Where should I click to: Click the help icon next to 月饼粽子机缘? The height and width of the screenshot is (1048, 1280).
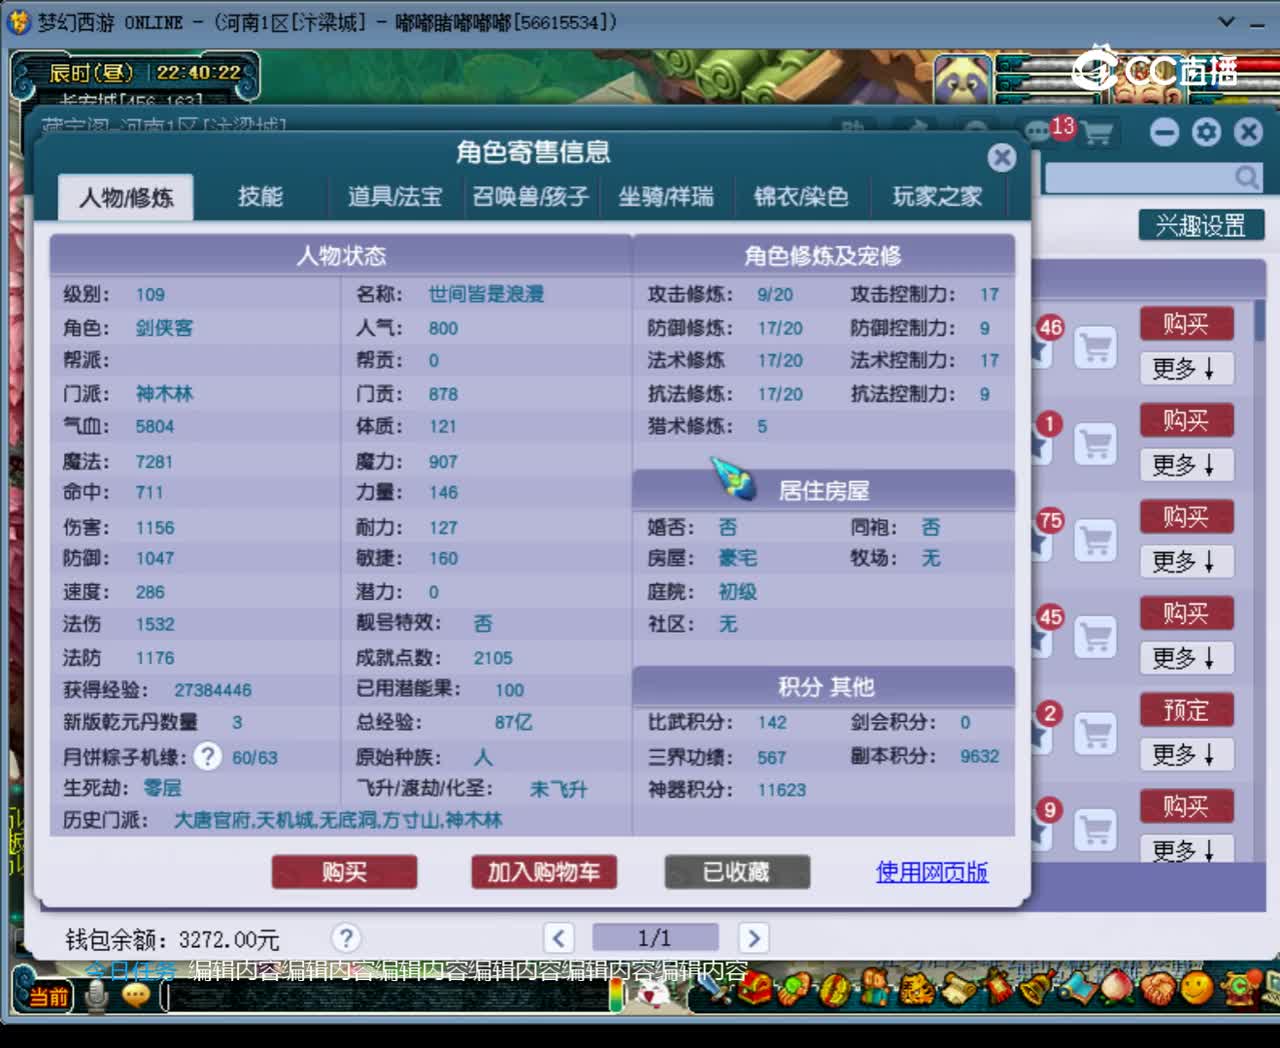[208, 756]
